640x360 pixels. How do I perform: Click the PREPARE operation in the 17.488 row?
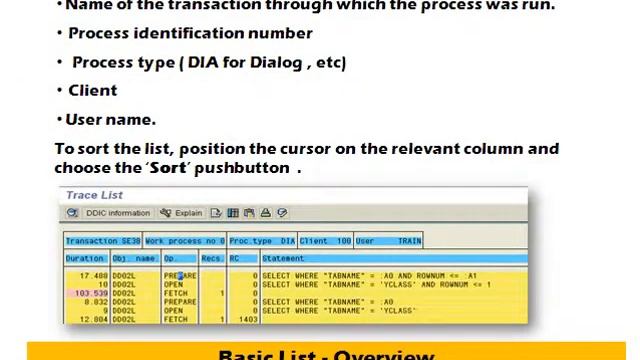pos(180,276)
